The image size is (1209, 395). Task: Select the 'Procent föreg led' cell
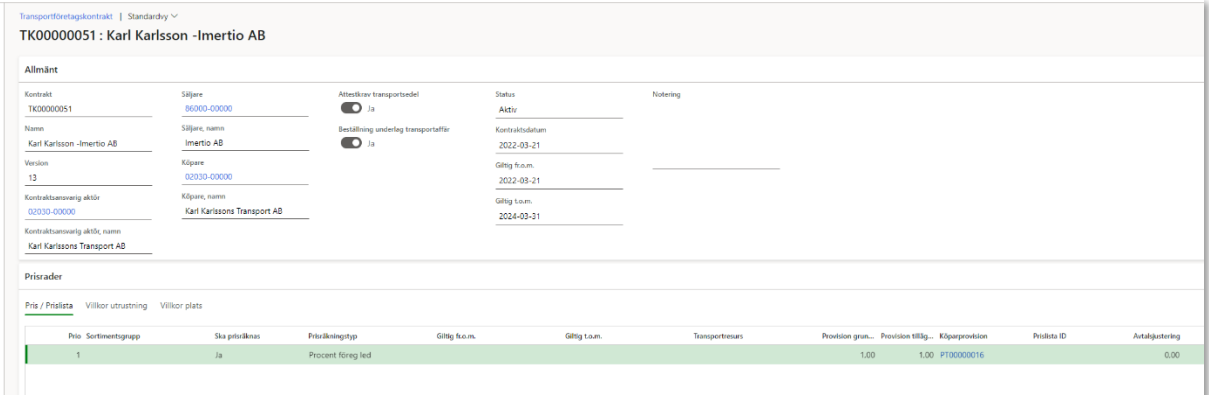340,354
